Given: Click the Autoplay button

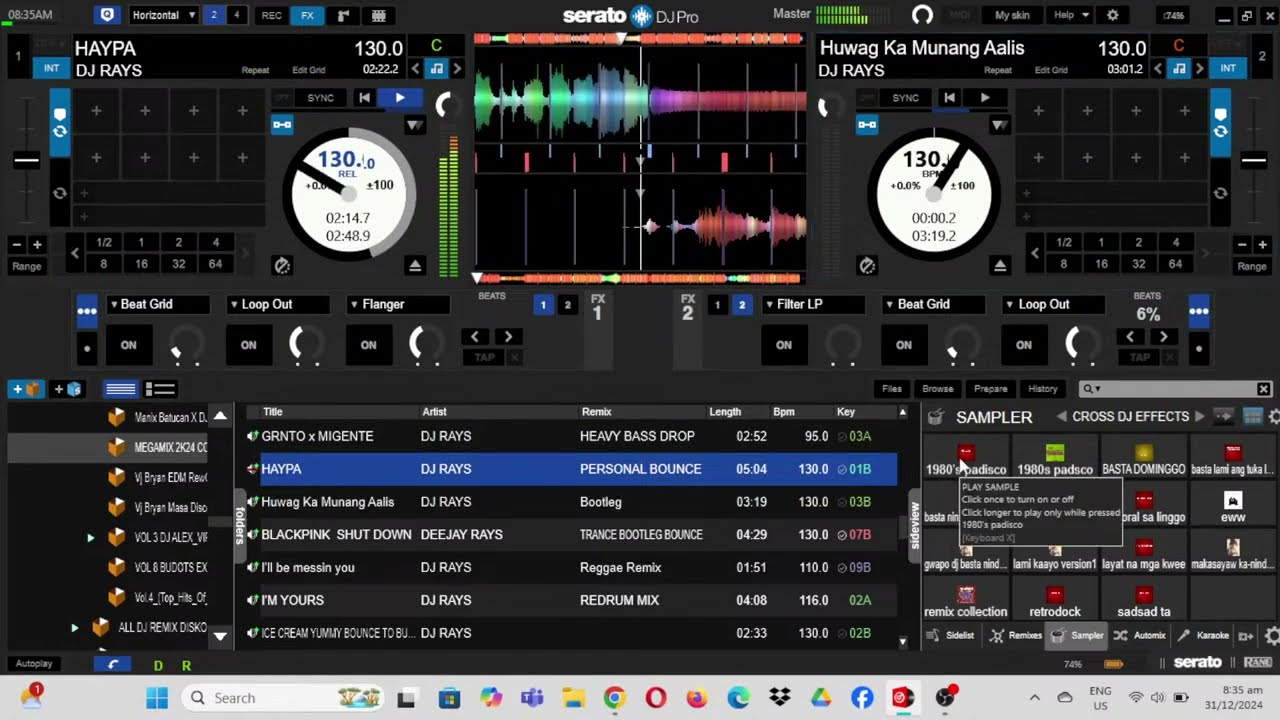Looking at the screenshot, I should point(34,664).
